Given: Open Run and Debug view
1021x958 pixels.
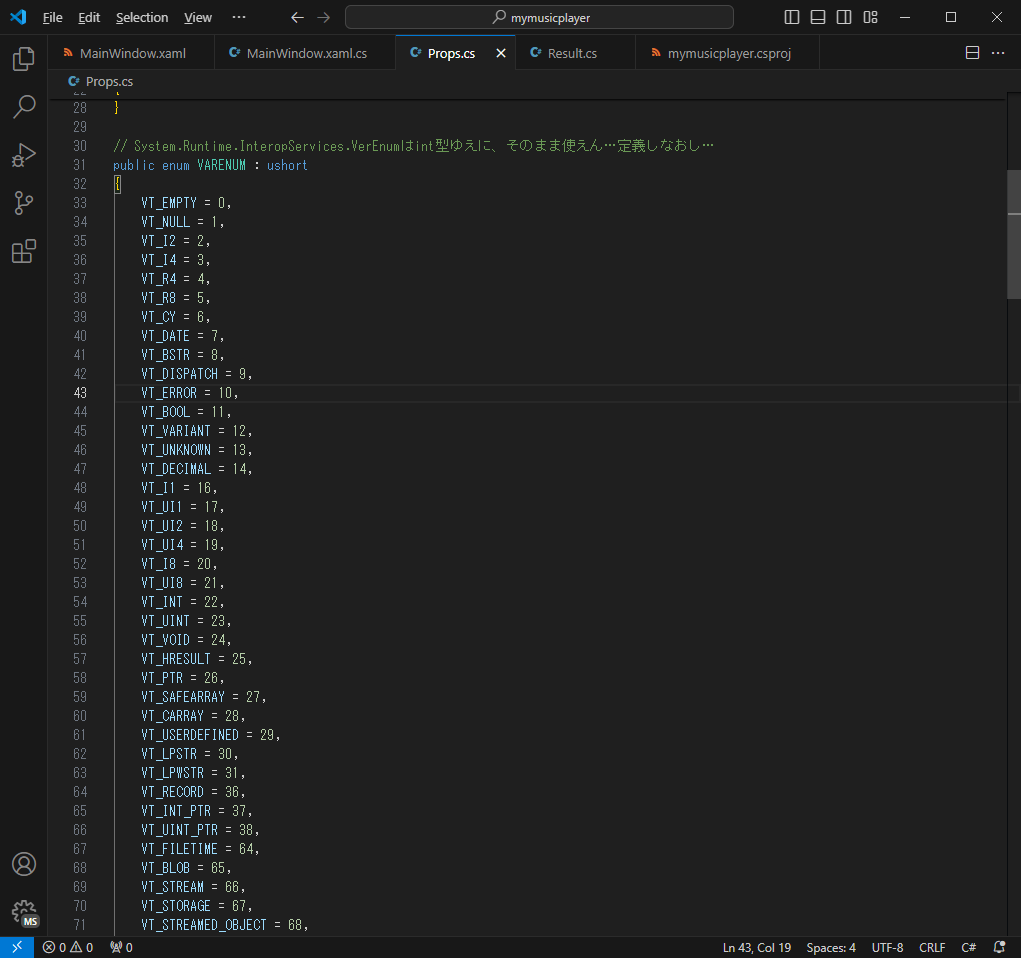Looking at the screenshot, I should tap(23, 155).
